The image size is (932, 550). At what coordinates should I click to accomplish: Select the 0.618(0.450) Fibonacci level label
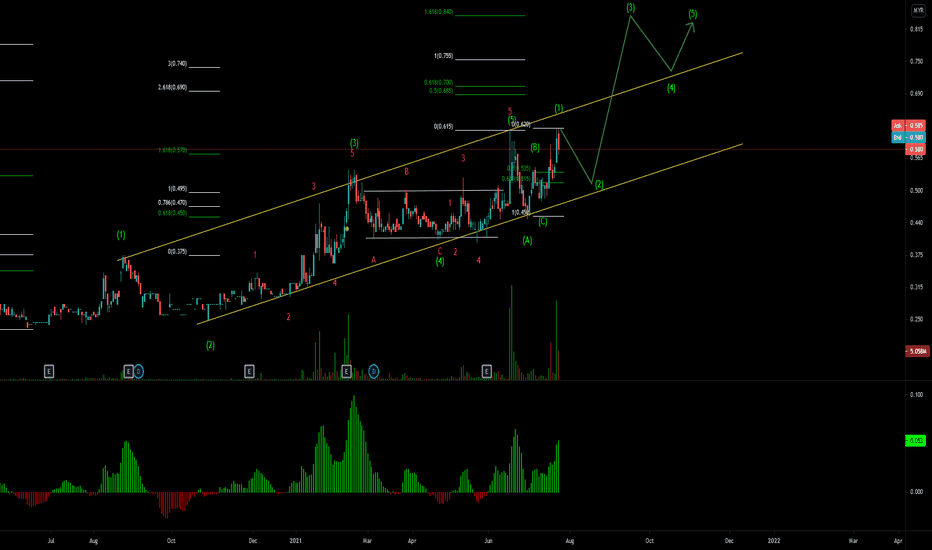172,213
